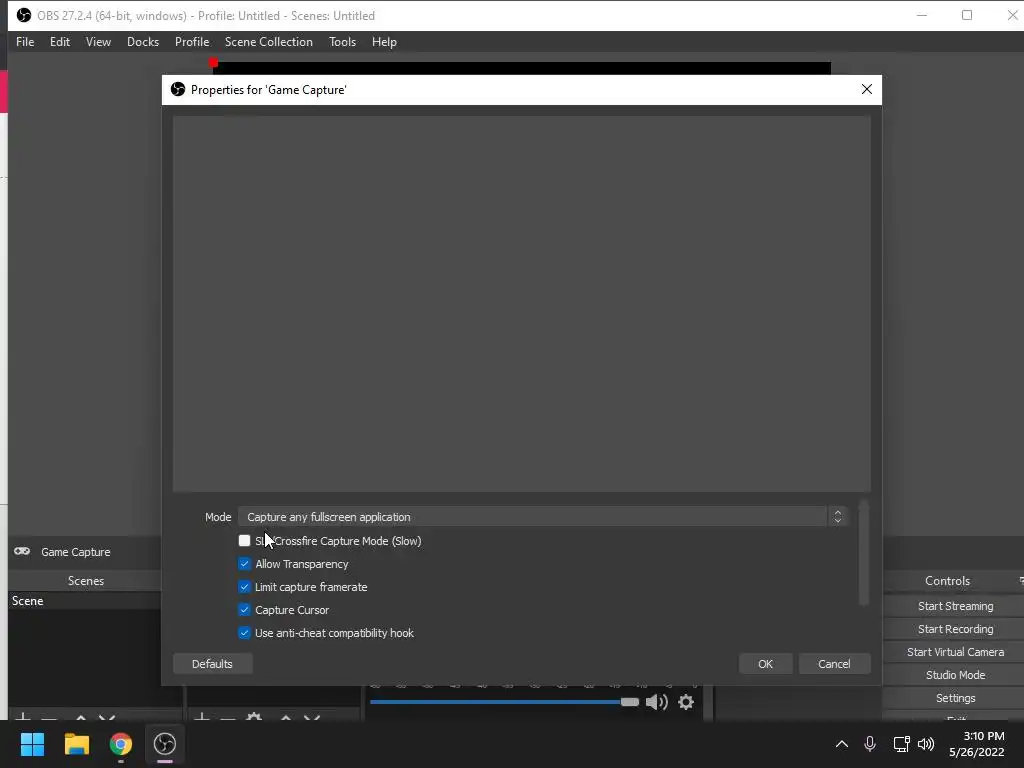The image size is (1024, 768).
Task: Open the File menu
Action: [25, 42]
